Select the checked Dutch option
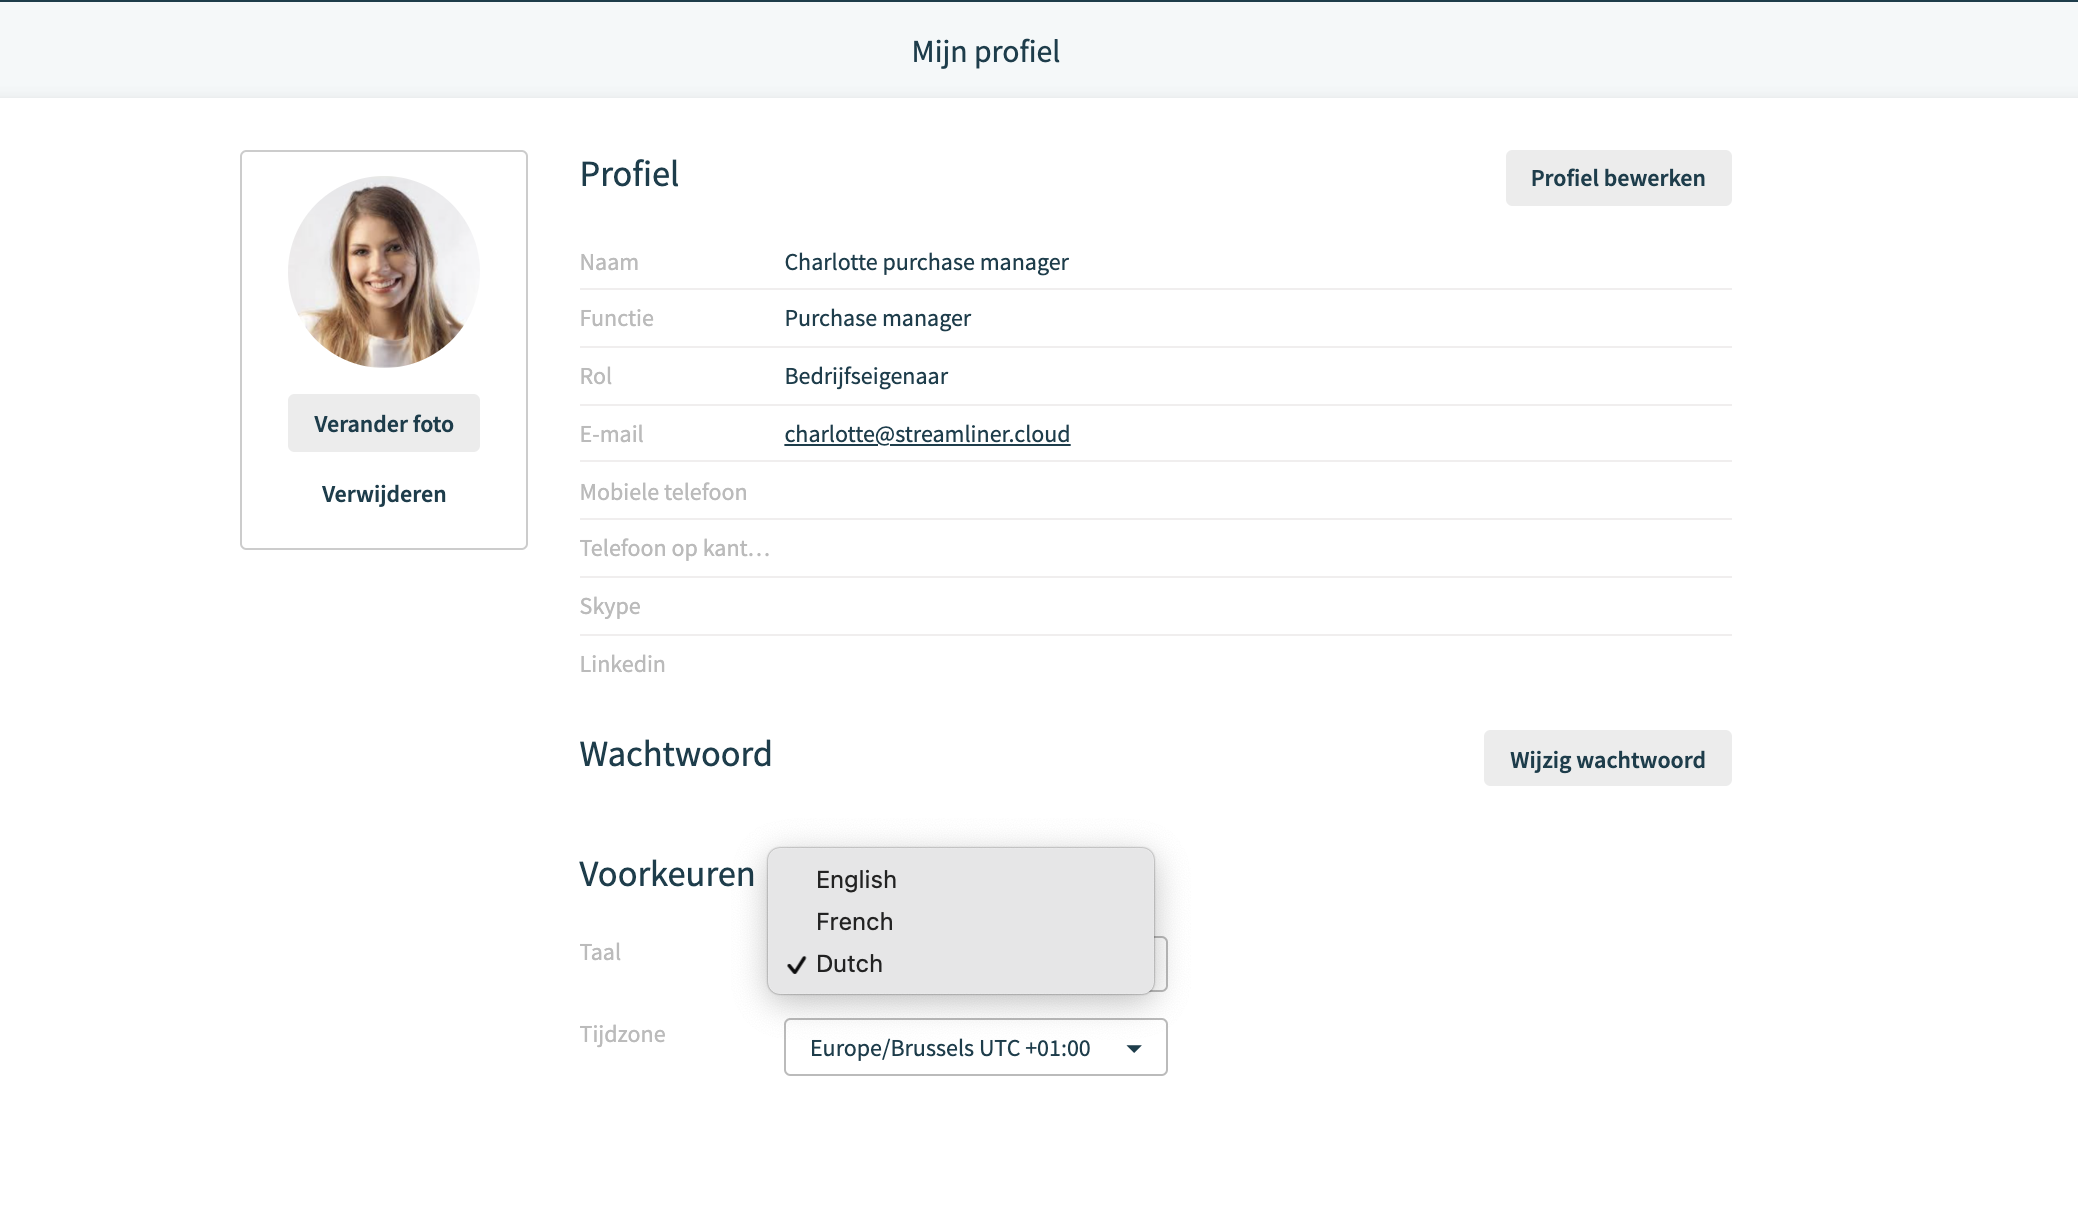 pyautogui.click(x=960, y=963)
